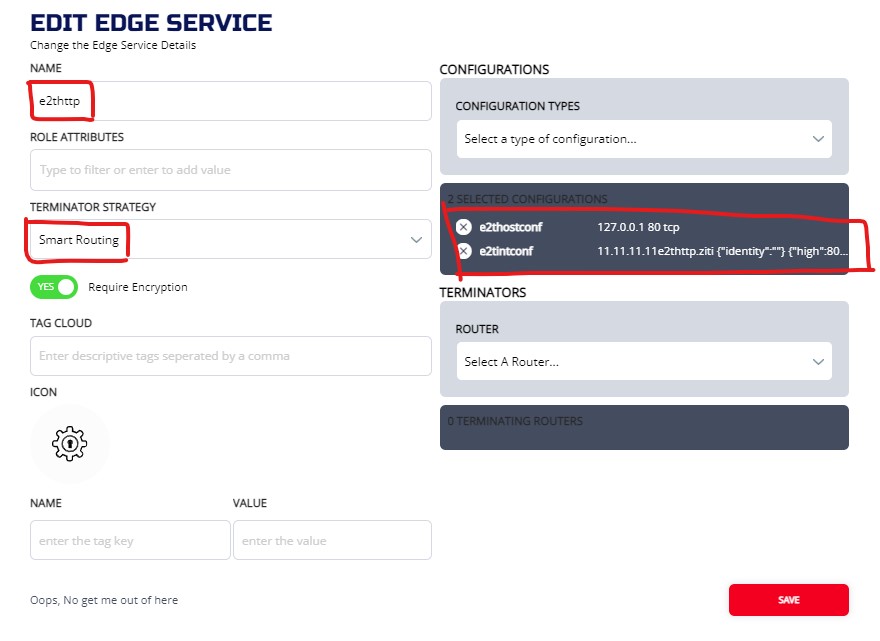Viewport: 880px width, 641px height.
Task: Select the e2tintconf configuration row
Action: pyautogui.click(x=650, y=251)
